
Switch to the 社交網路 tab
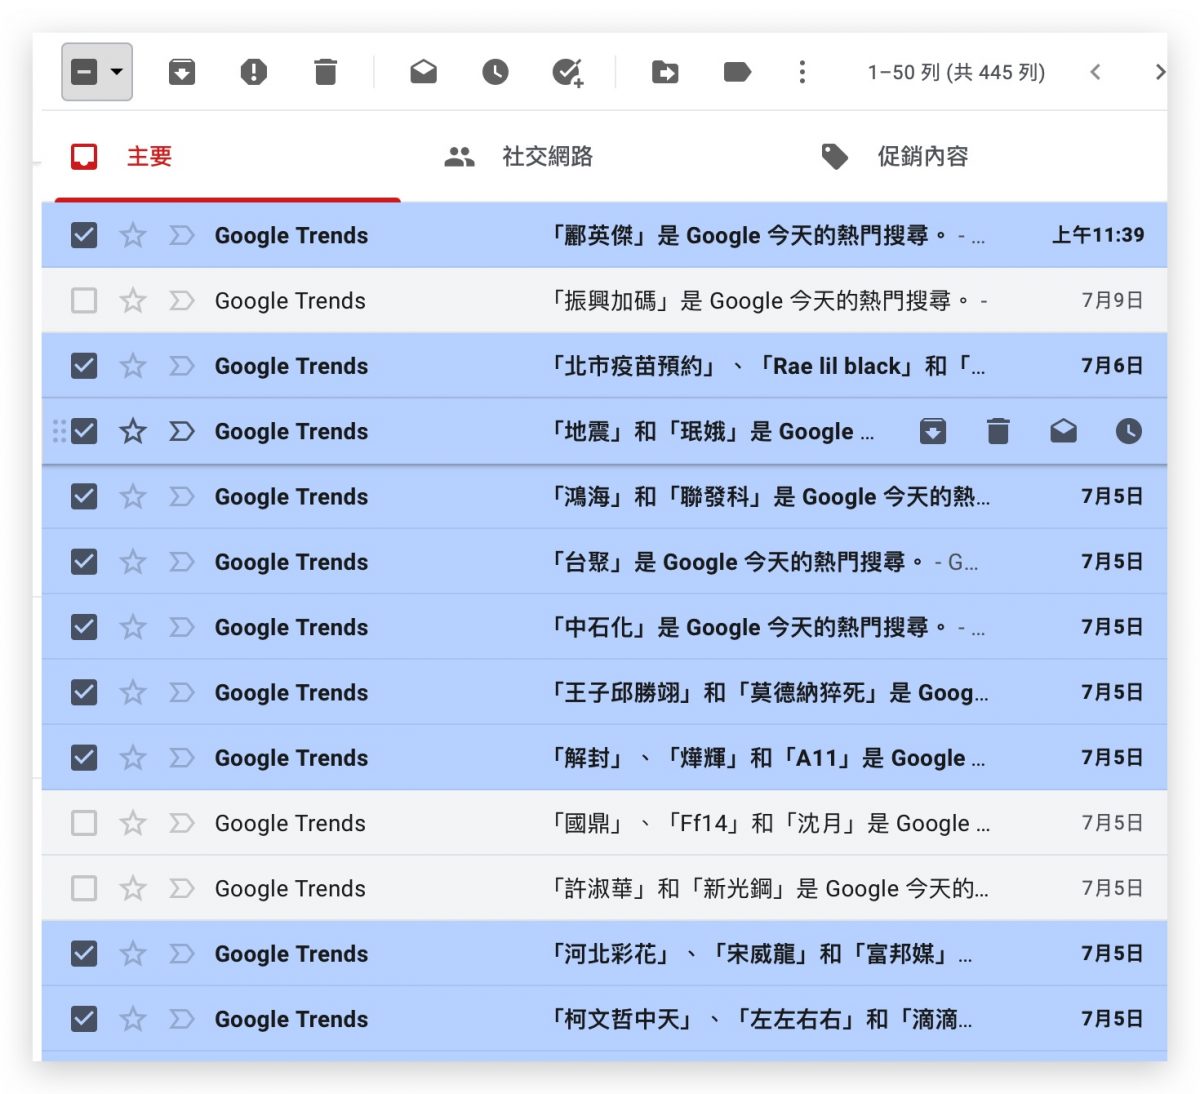click(x=518, y=157)
